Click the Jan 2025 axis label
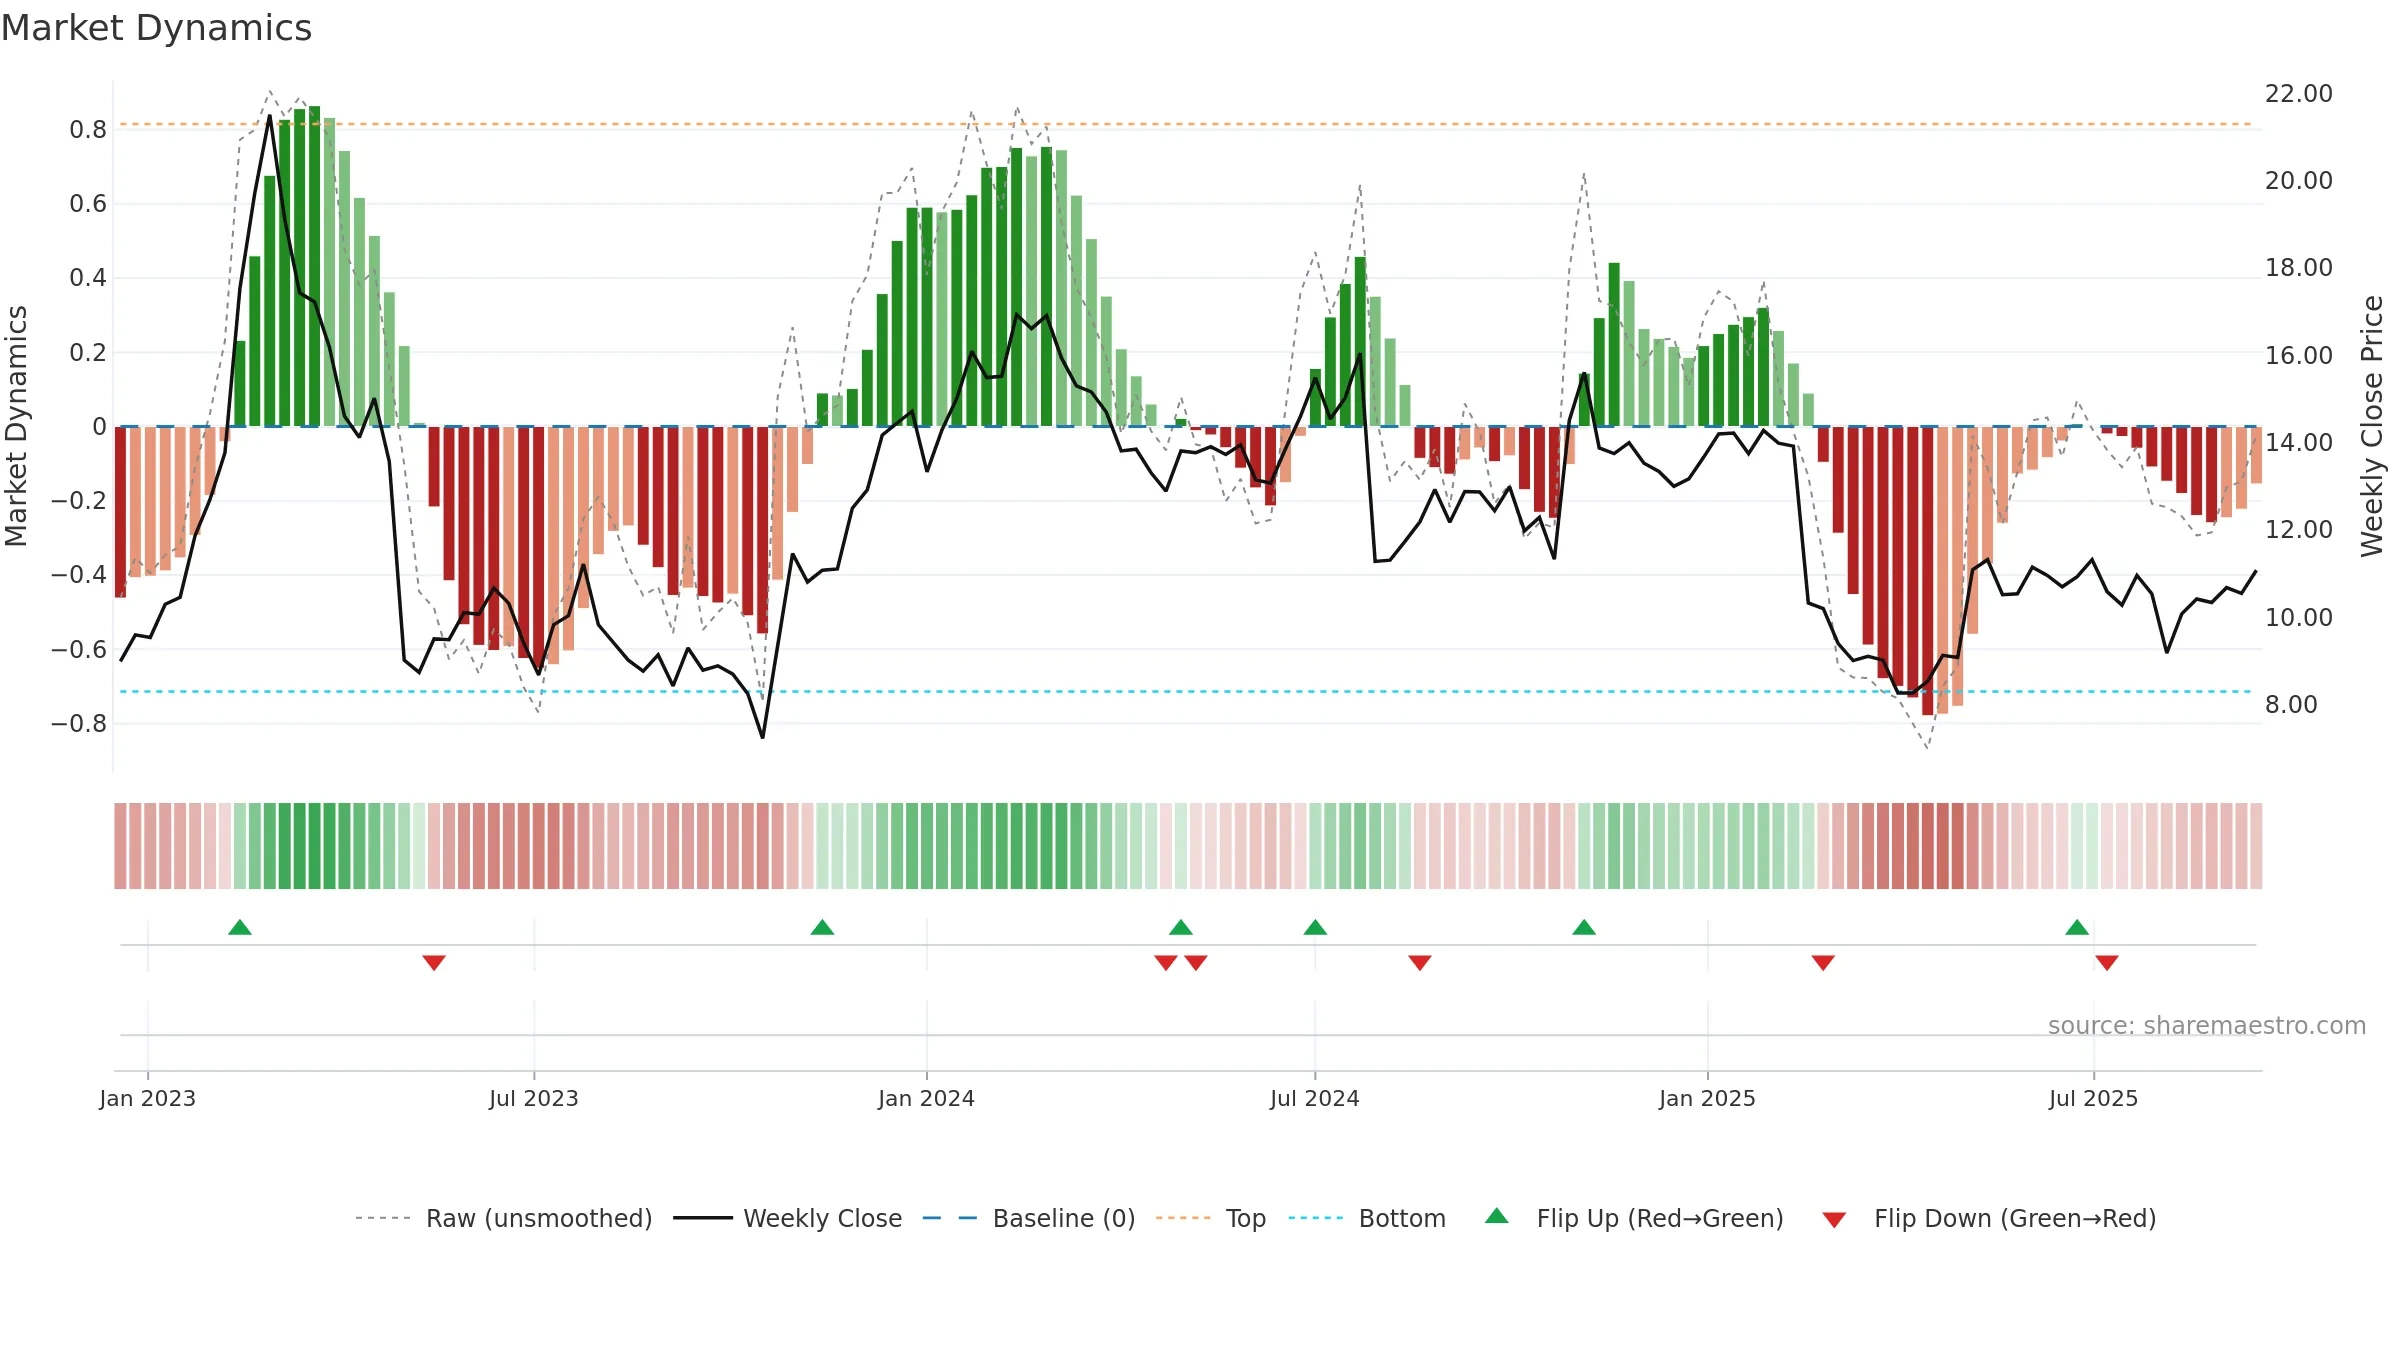Image resolution: width=2400 pixels, height=1350 pixels. pos(1708,1098)
